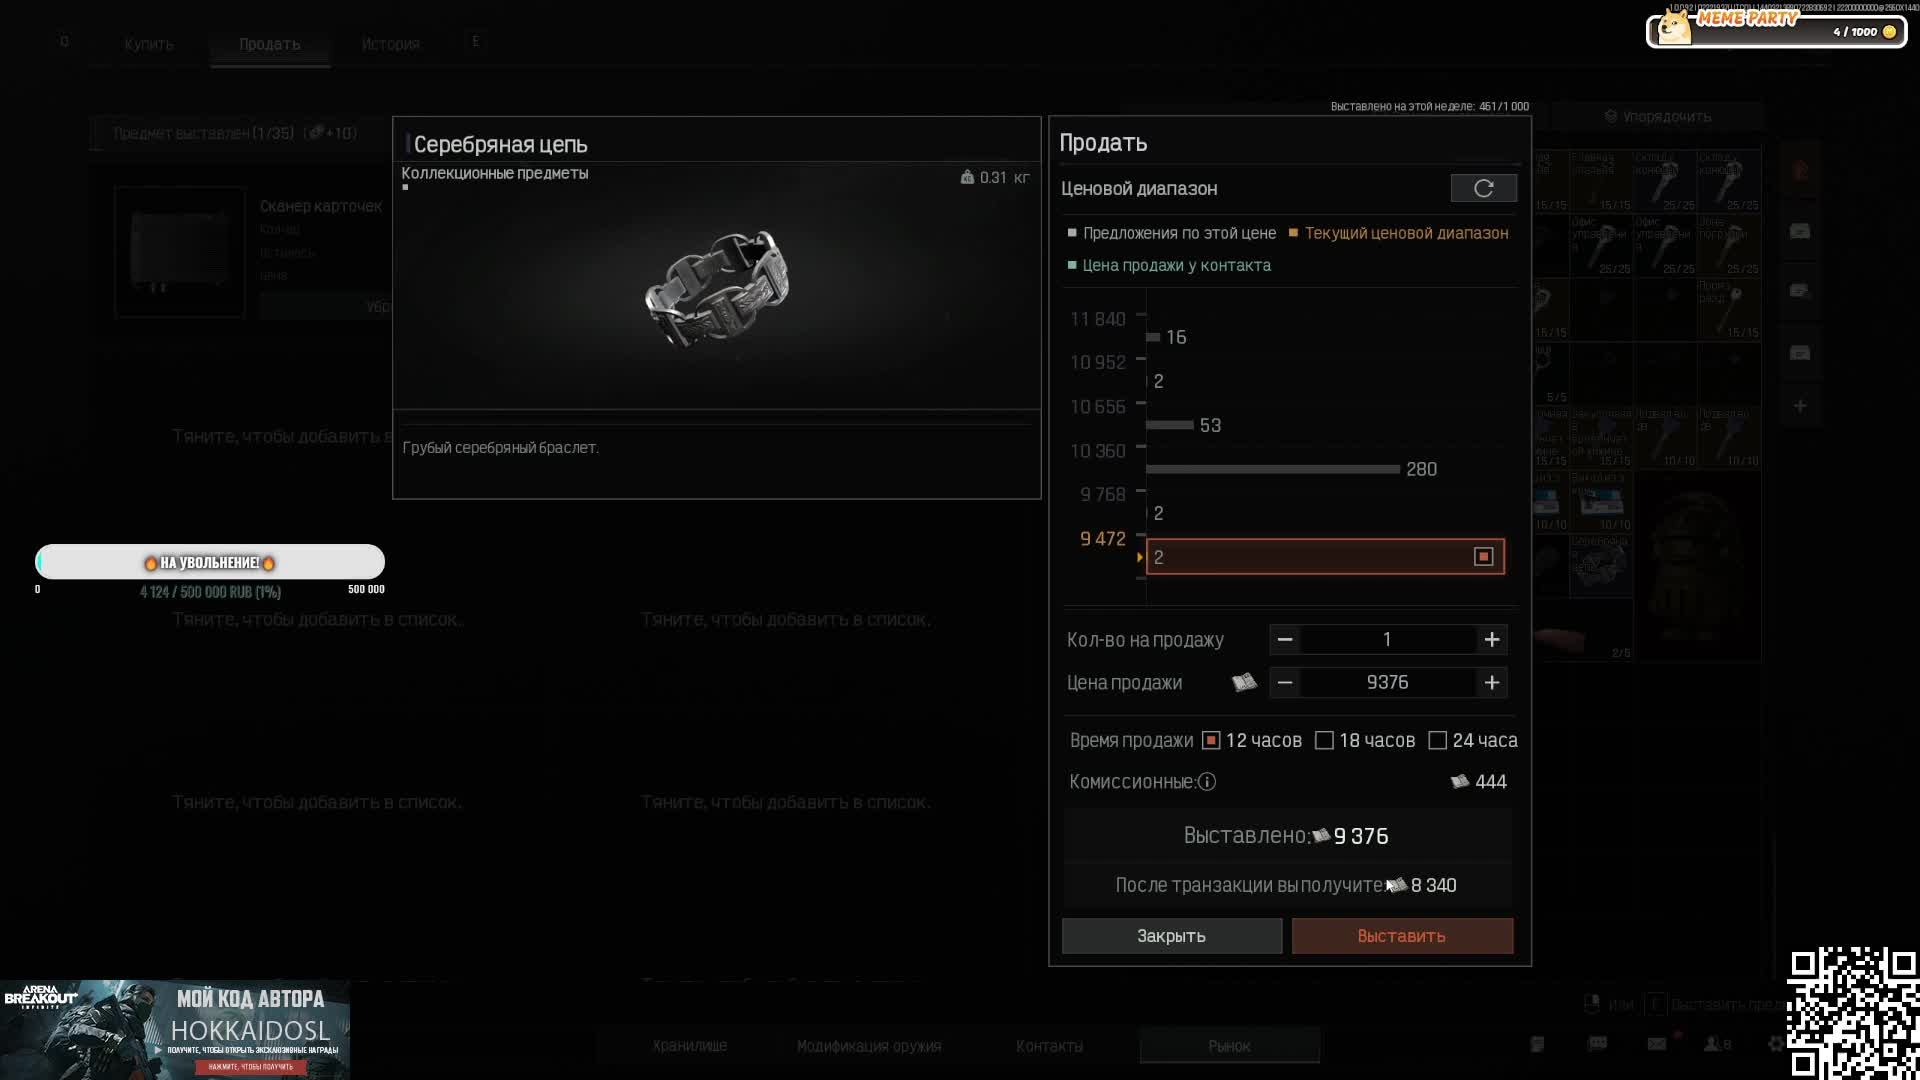This screenshot has height=1080, width=1920.
Task: Select the 10 360 price bar with 280 offers
Action: coord(1272,469)
